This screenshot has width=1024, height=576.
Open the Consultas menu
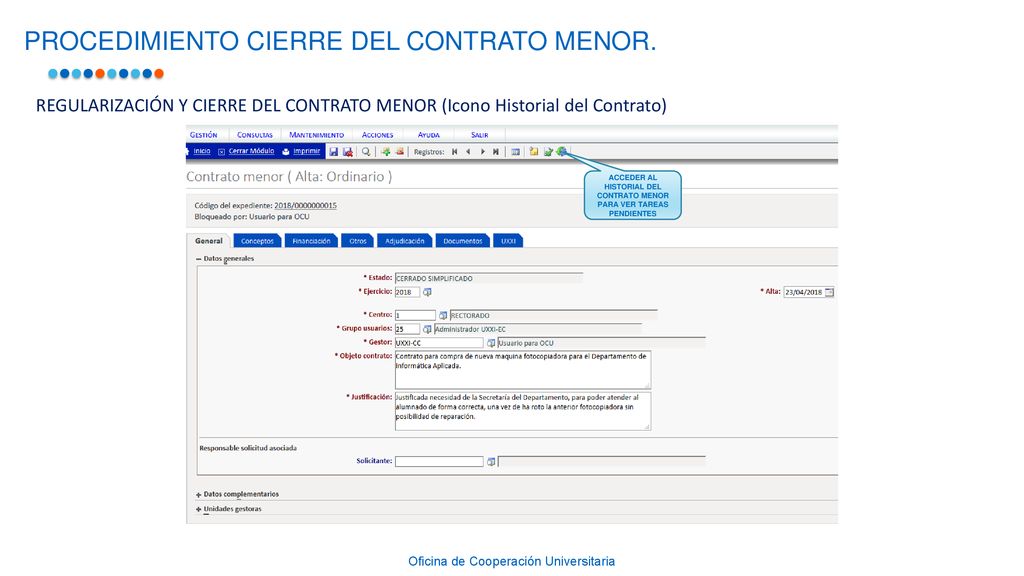point(255,135)
